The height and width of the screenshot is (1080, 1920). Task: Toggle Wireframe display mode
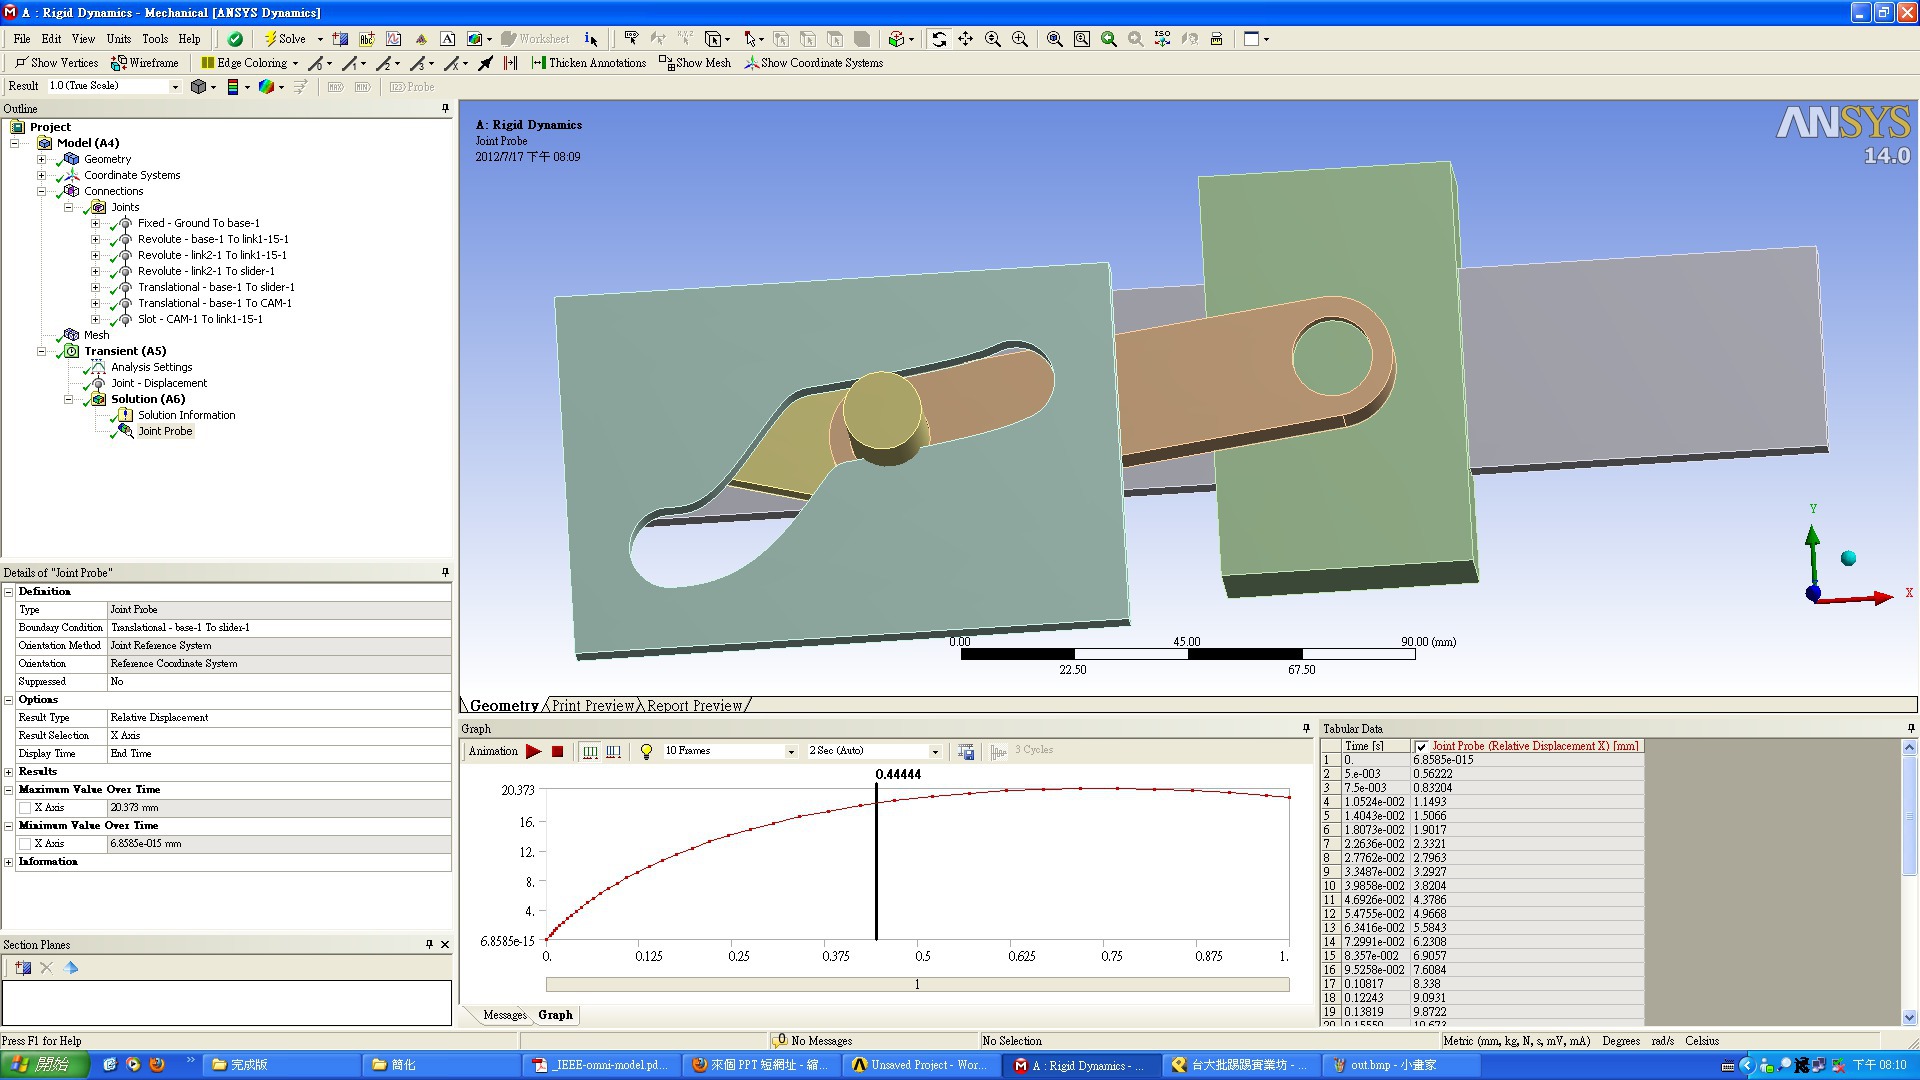pos(145,63)
